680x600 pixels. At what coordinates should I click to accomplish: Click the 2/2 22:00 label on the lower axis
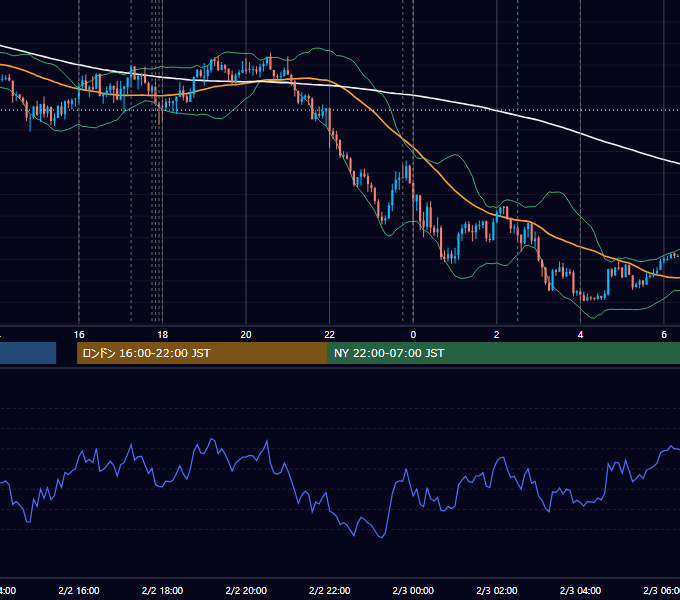tap(330, 590)
